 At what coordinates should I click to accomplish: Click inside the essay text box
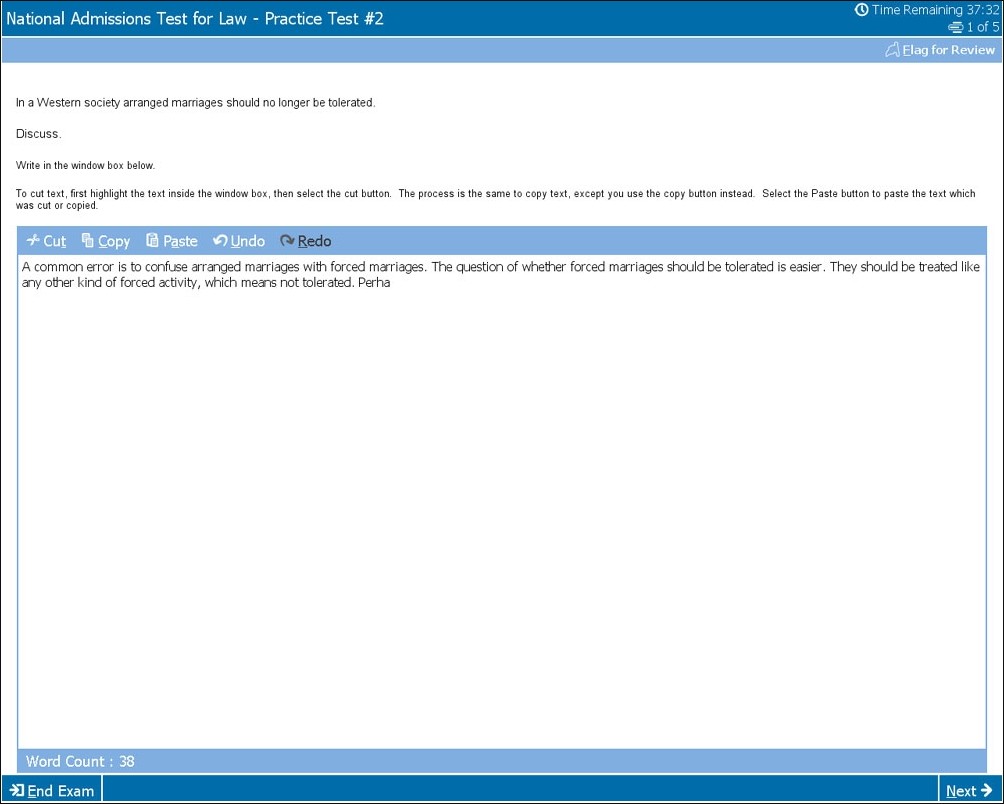click(502, 501)
